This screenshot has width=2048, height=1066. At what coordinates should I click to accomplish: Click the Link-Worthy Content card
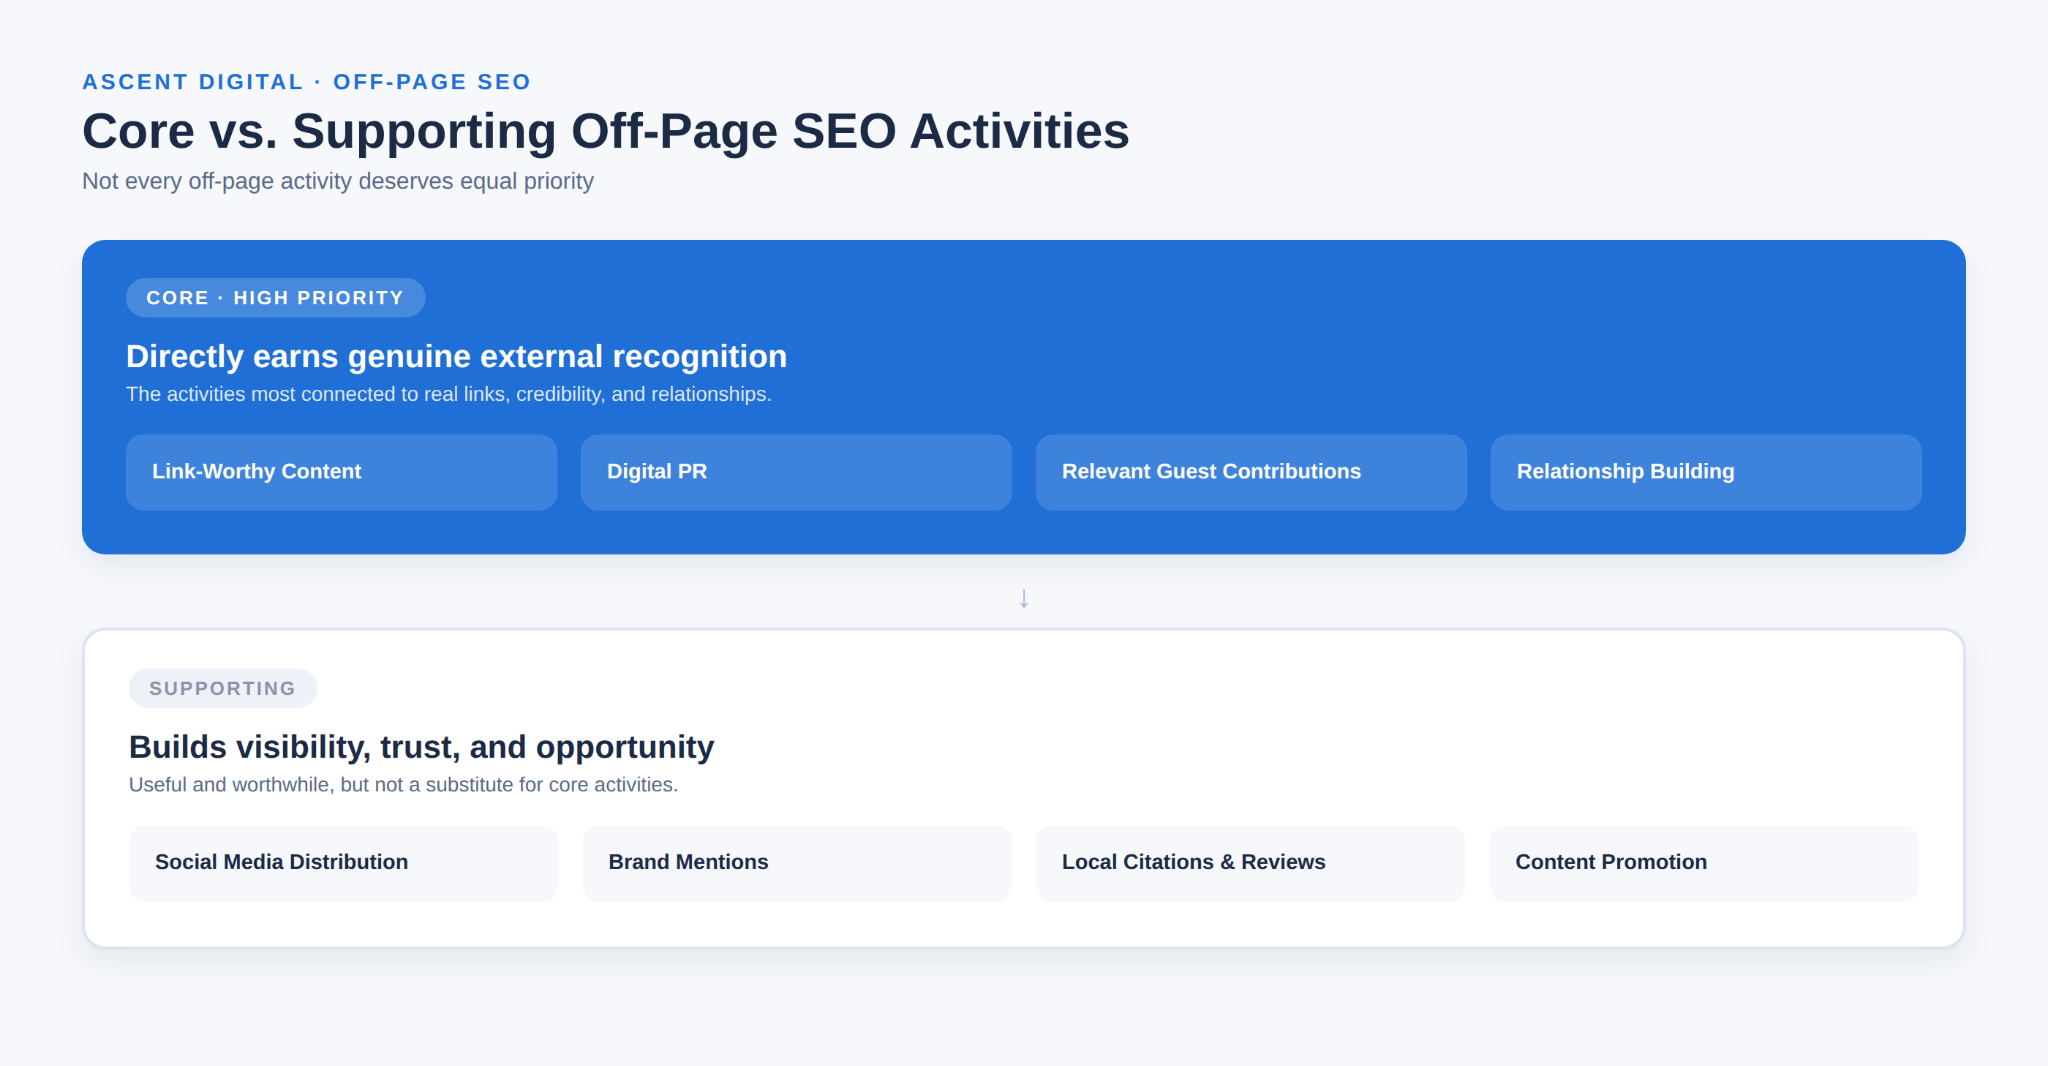(x=341, y=472)
